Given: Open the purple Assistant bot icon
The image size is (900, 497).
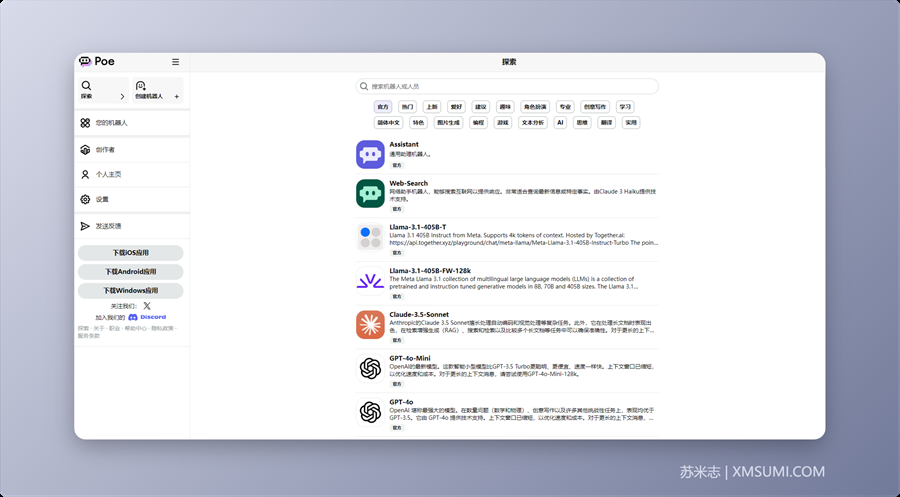Looking at the screenshot, I should 370,154.
